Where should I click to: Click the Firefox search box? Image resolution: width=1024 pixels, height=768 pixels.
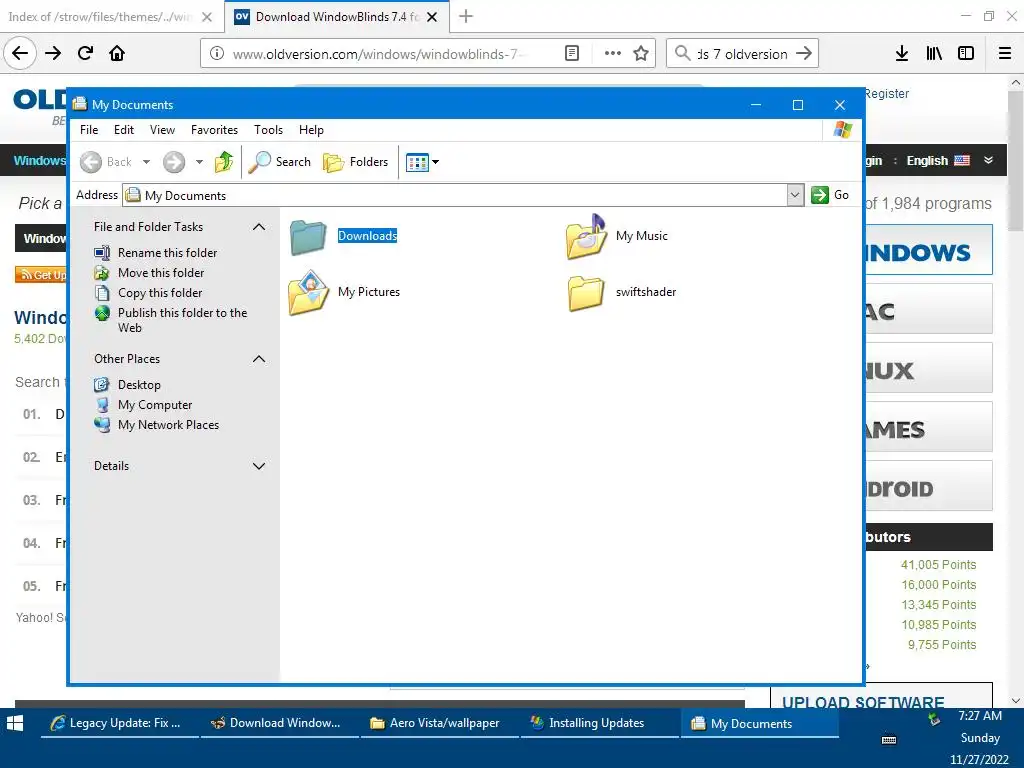743,54
